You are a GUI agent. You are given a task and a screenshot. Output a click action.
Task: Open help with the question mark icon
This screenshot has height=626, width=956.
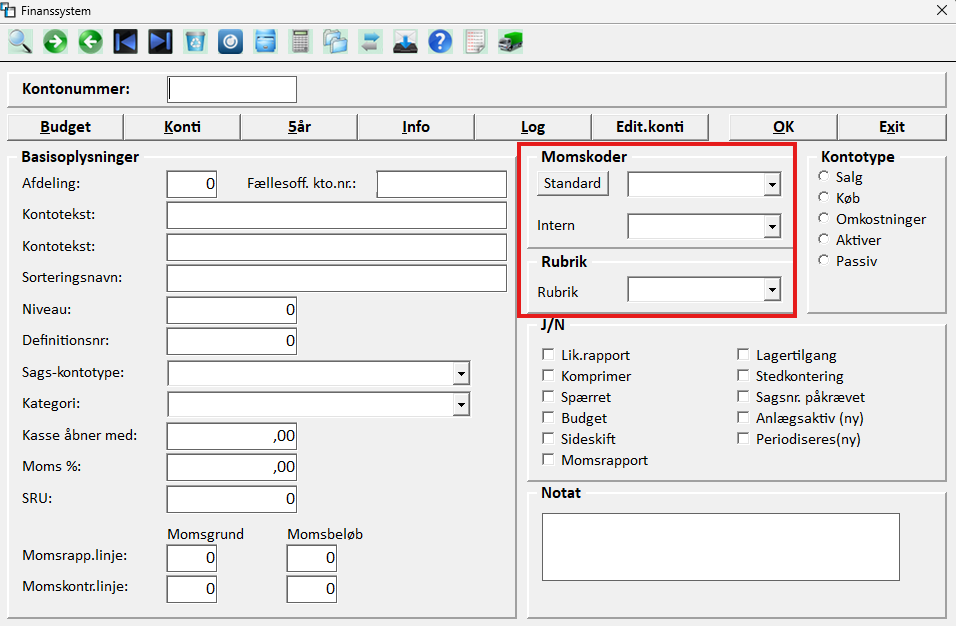click(440, 42)
